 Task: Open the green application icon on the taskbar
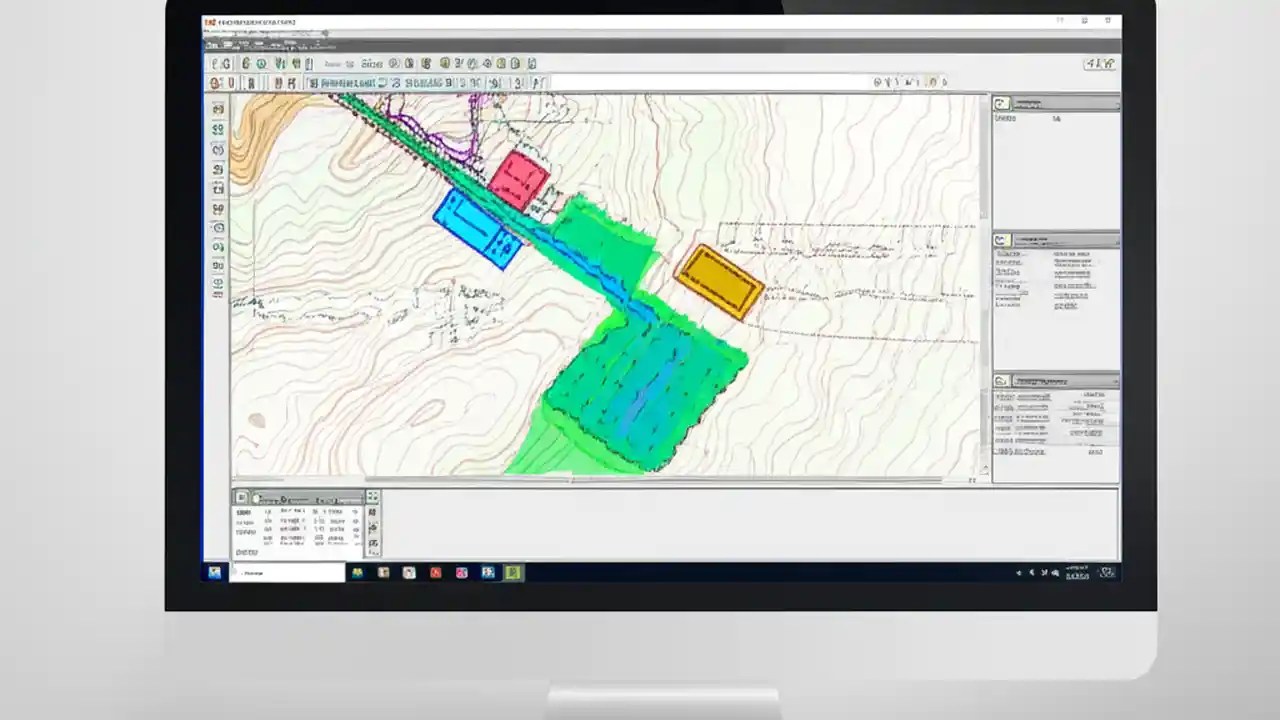coord(513,572)
